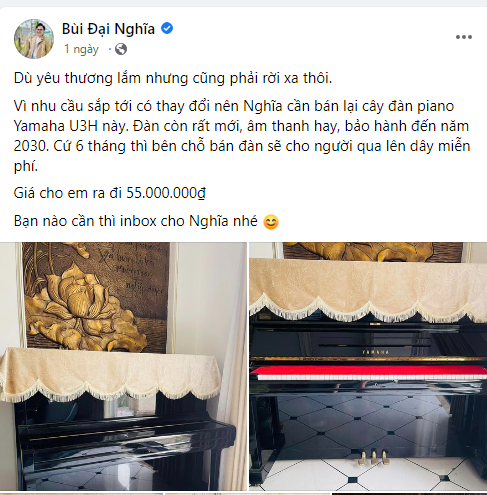
Task: Open Bùi Đại Nghĩa's profile name link
Action: (108, 29)
